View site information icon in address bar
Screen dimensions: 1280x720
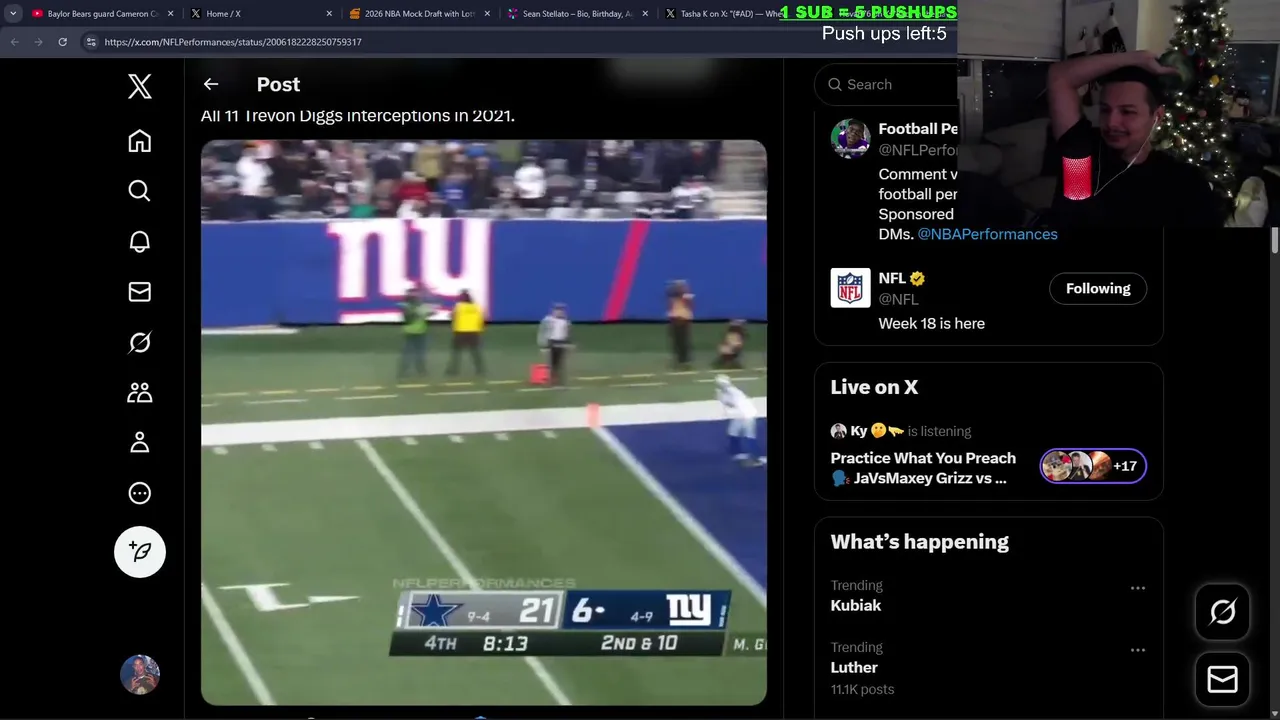click(x=91, y=42)
